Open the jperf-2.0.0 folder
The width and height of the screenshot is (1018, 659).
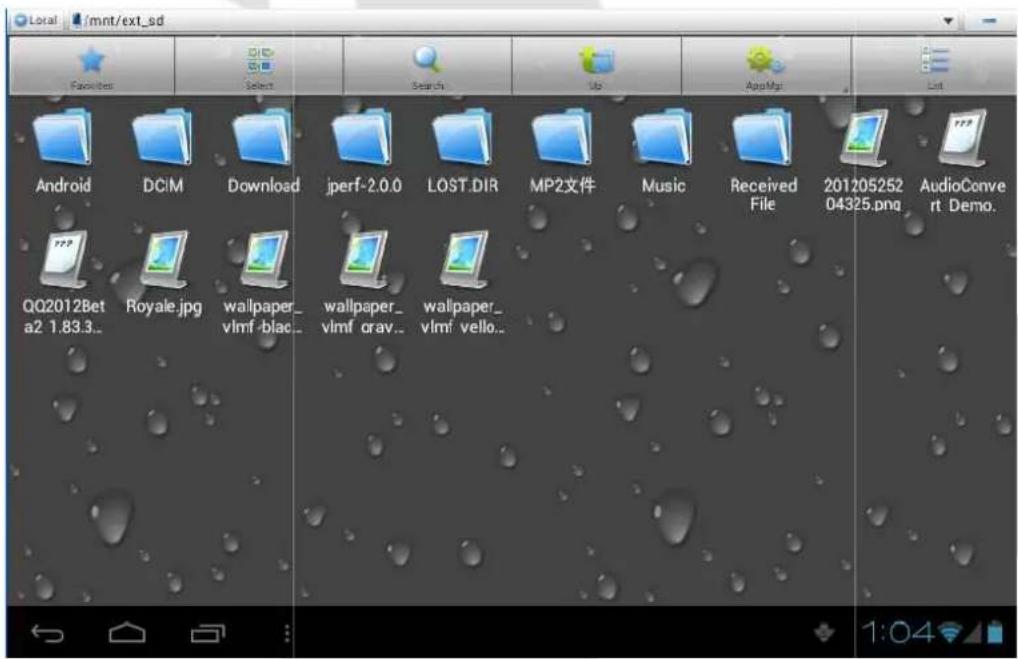click(364, 151)
